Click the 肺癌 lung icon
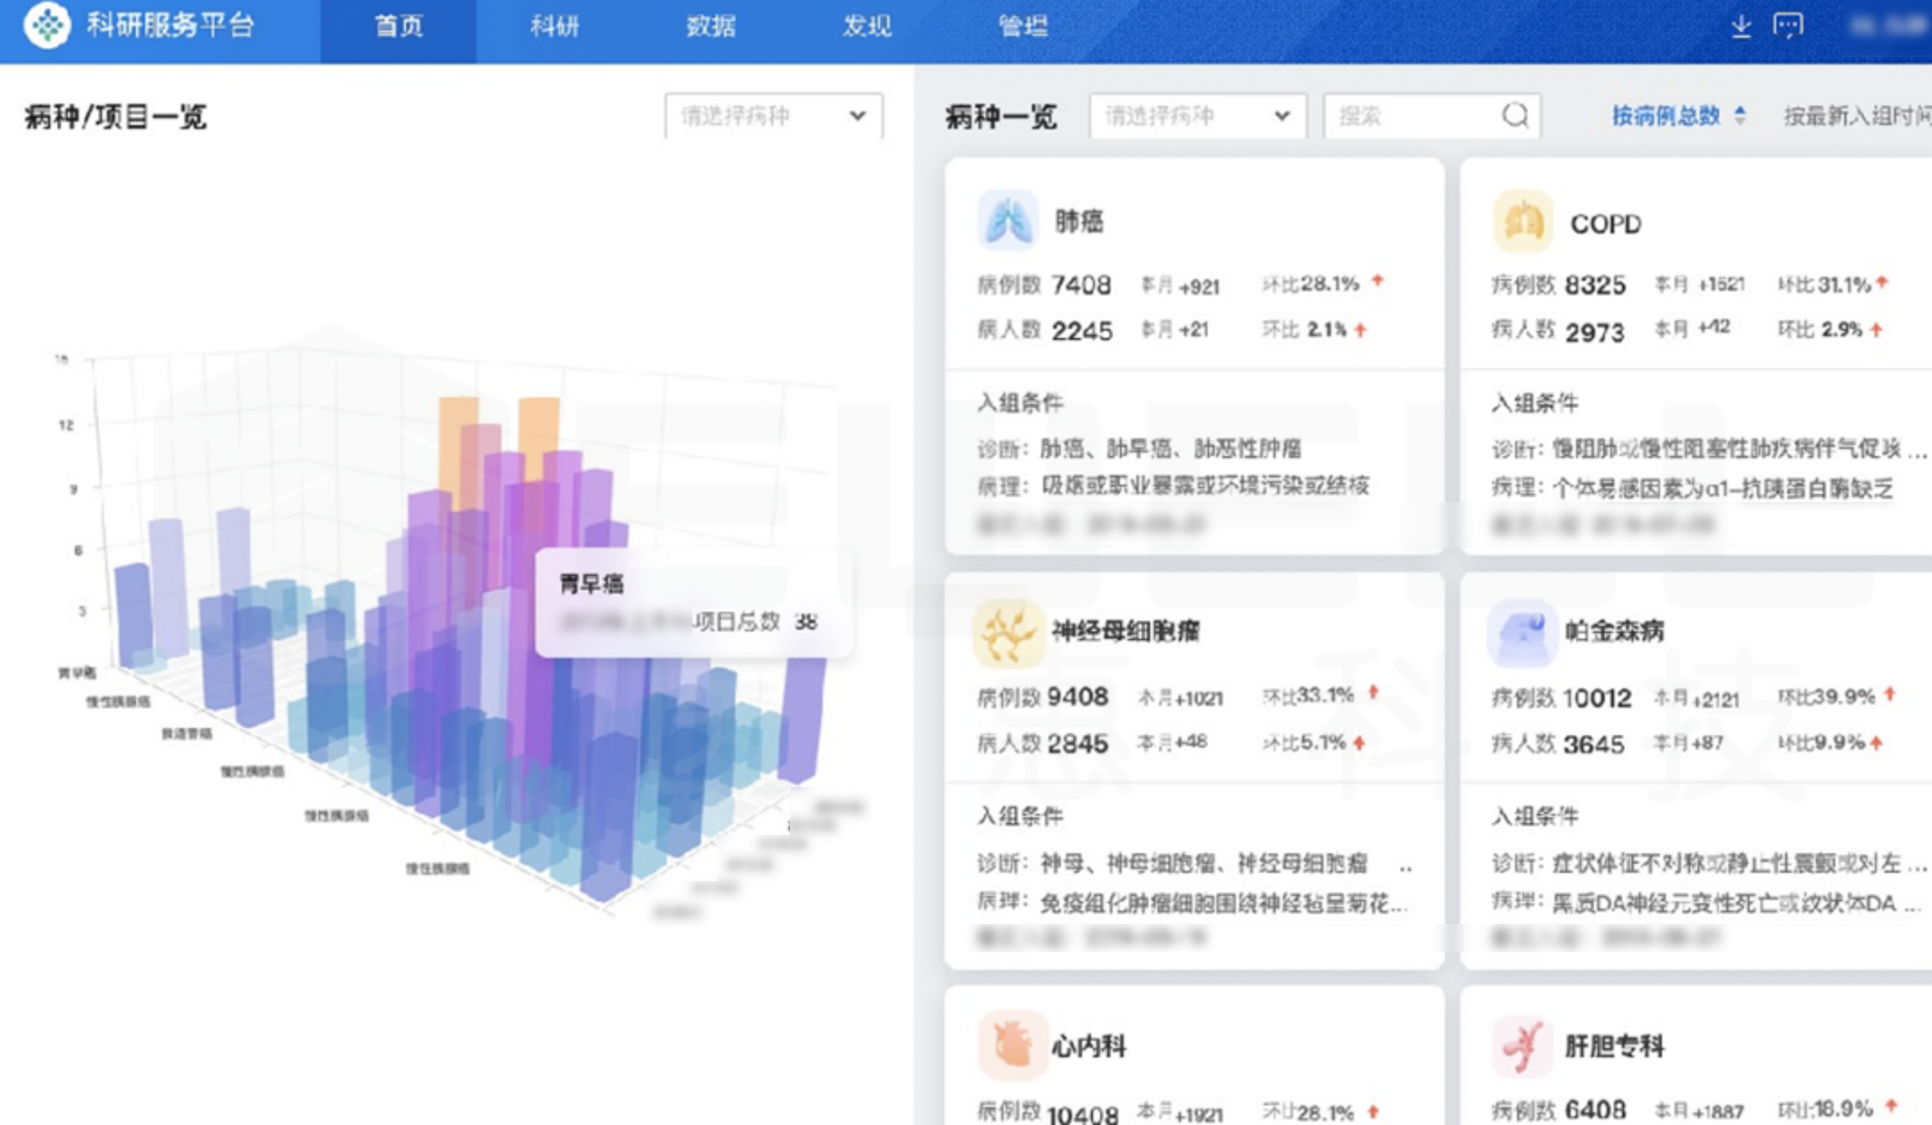This screenshot has width=1932, height=1125. pyautogui.click(x=1007, y=221)
